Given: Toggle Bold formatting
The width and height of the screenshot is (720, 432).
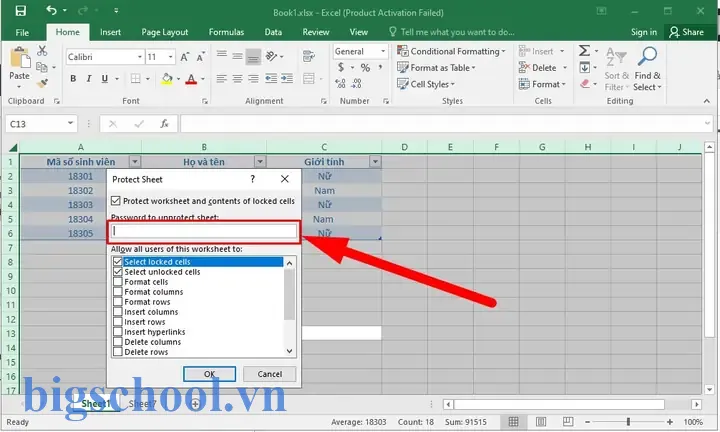Looking at the screenshot, I should (x=73, y=79).
